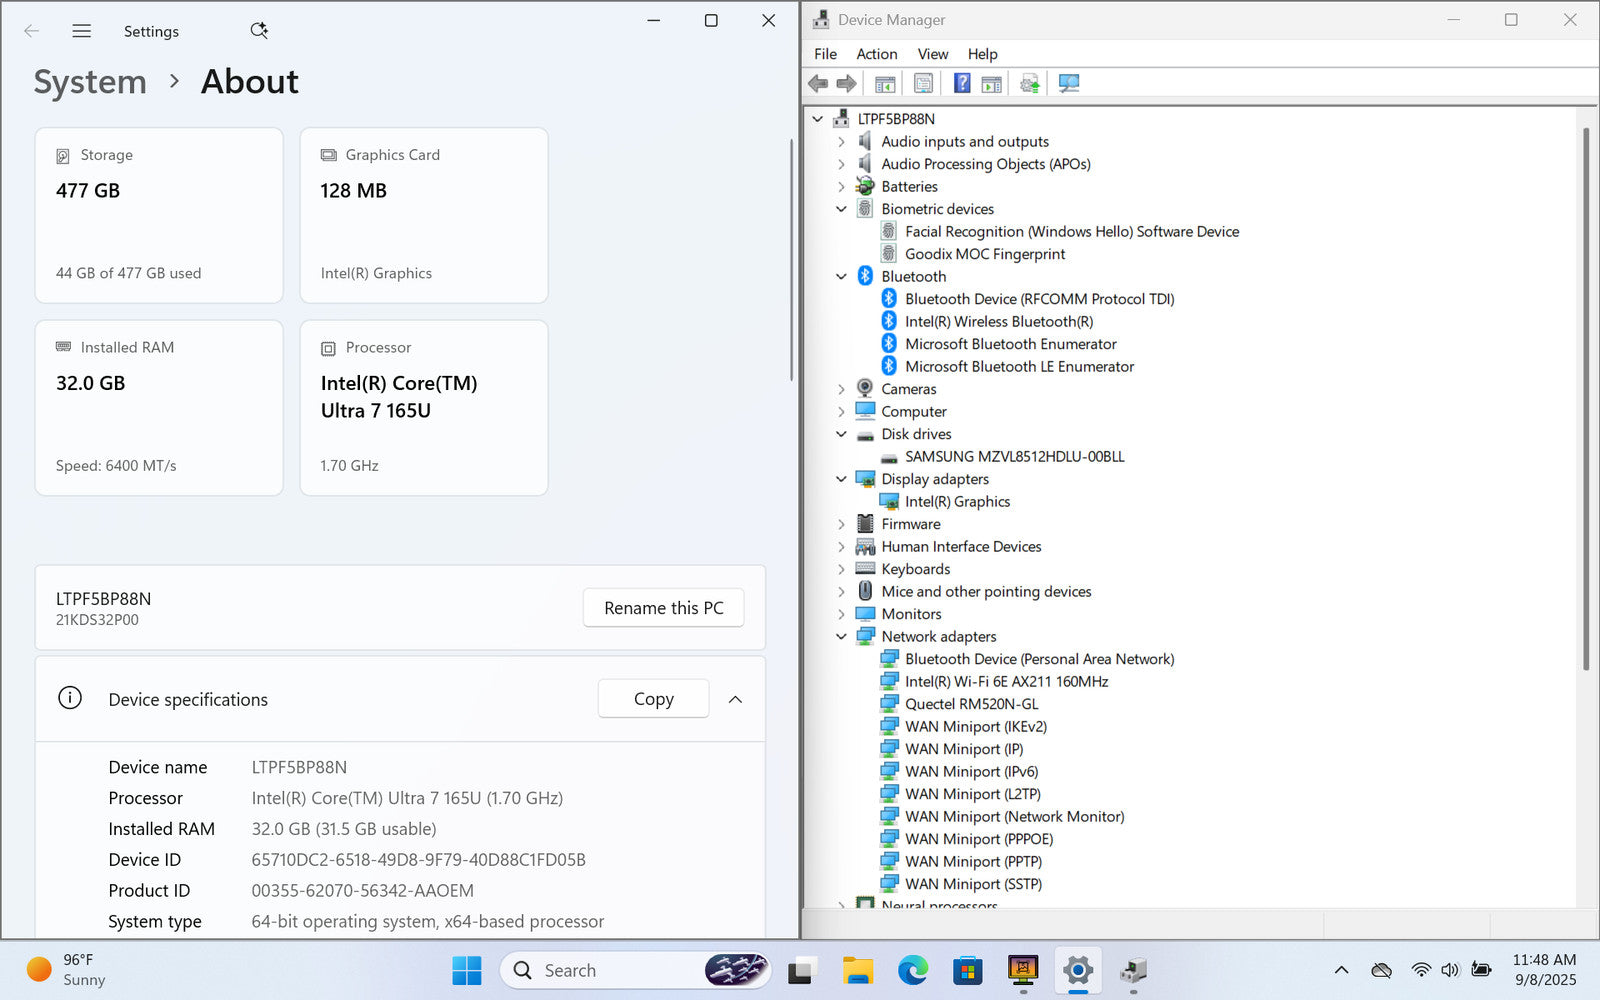Open the Graphics Card info card

click(x=424, y=215)
